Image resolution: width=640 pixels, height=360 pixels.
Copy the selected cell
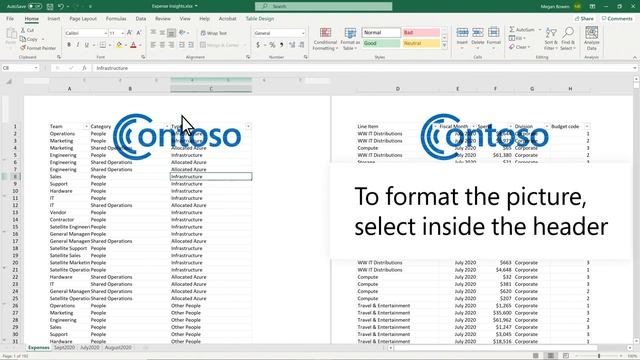[x=29, y=39]
